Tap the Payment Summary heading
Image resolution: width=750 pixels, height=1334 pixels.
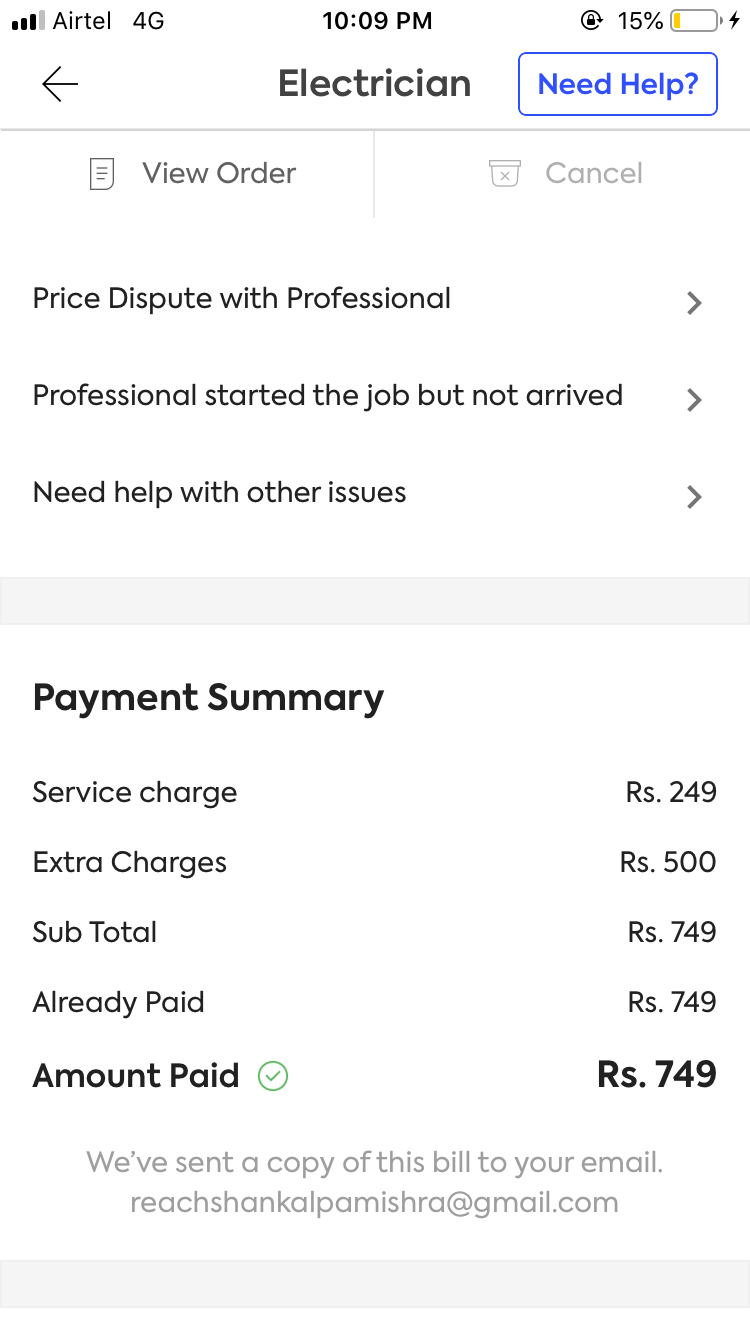click(208, 698)
